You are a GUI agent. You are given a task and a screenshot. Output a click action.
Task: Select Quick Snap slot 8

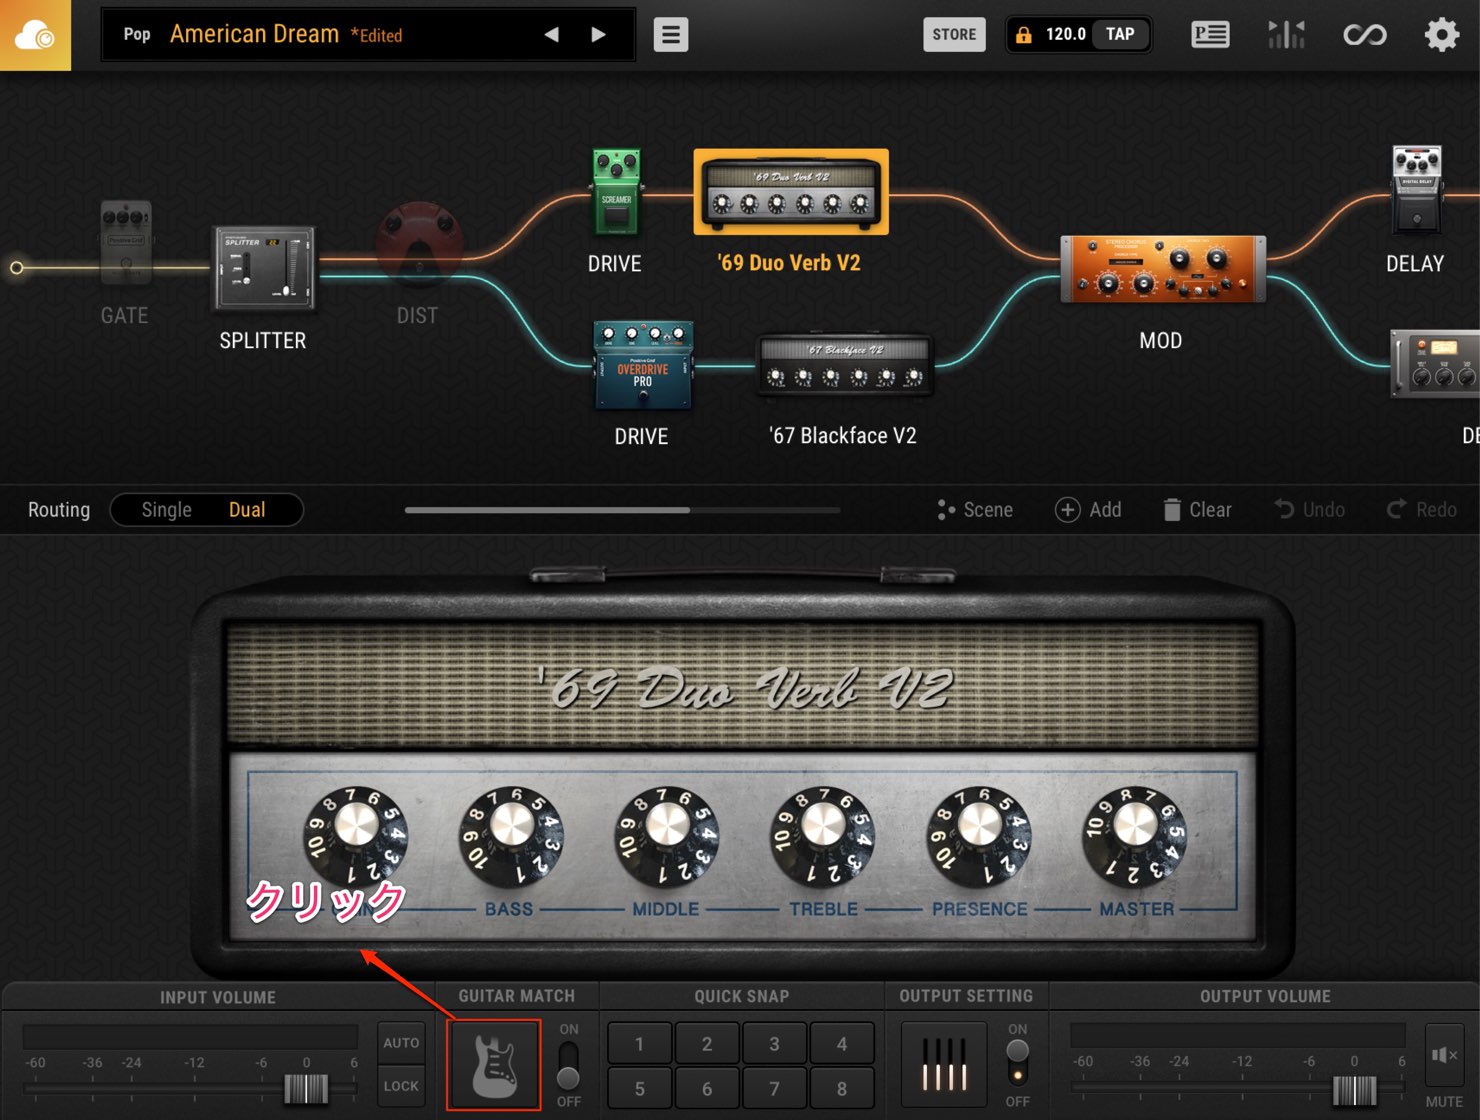click(x=842, y=1088)
